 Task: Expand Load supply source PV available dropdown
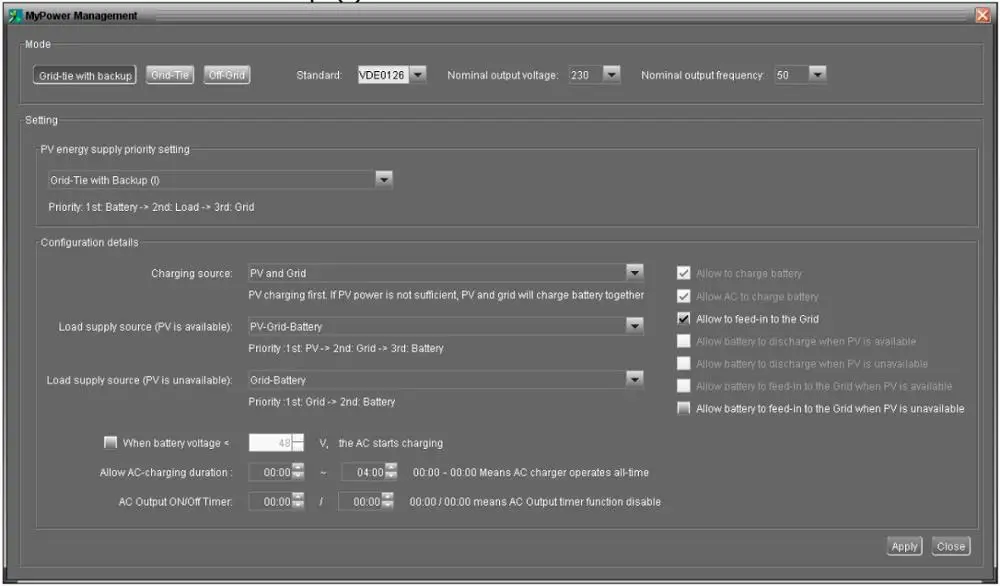[x=634, y=326]
